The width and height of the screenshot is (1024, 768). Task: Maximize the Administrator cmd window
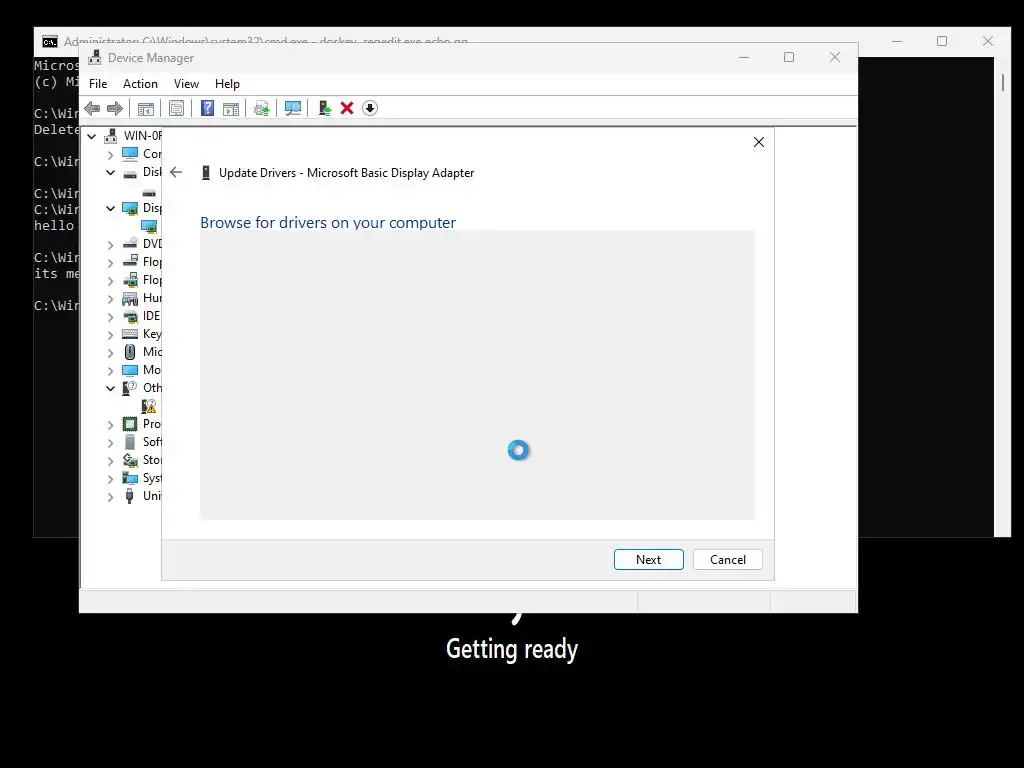point(942,41)
